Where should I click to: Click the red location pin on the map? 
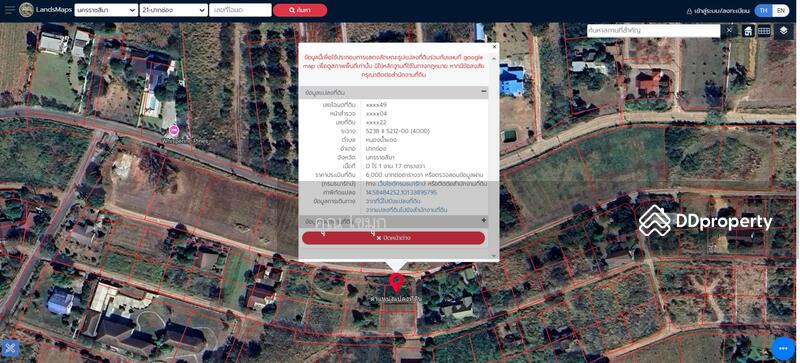pos(396,282)
